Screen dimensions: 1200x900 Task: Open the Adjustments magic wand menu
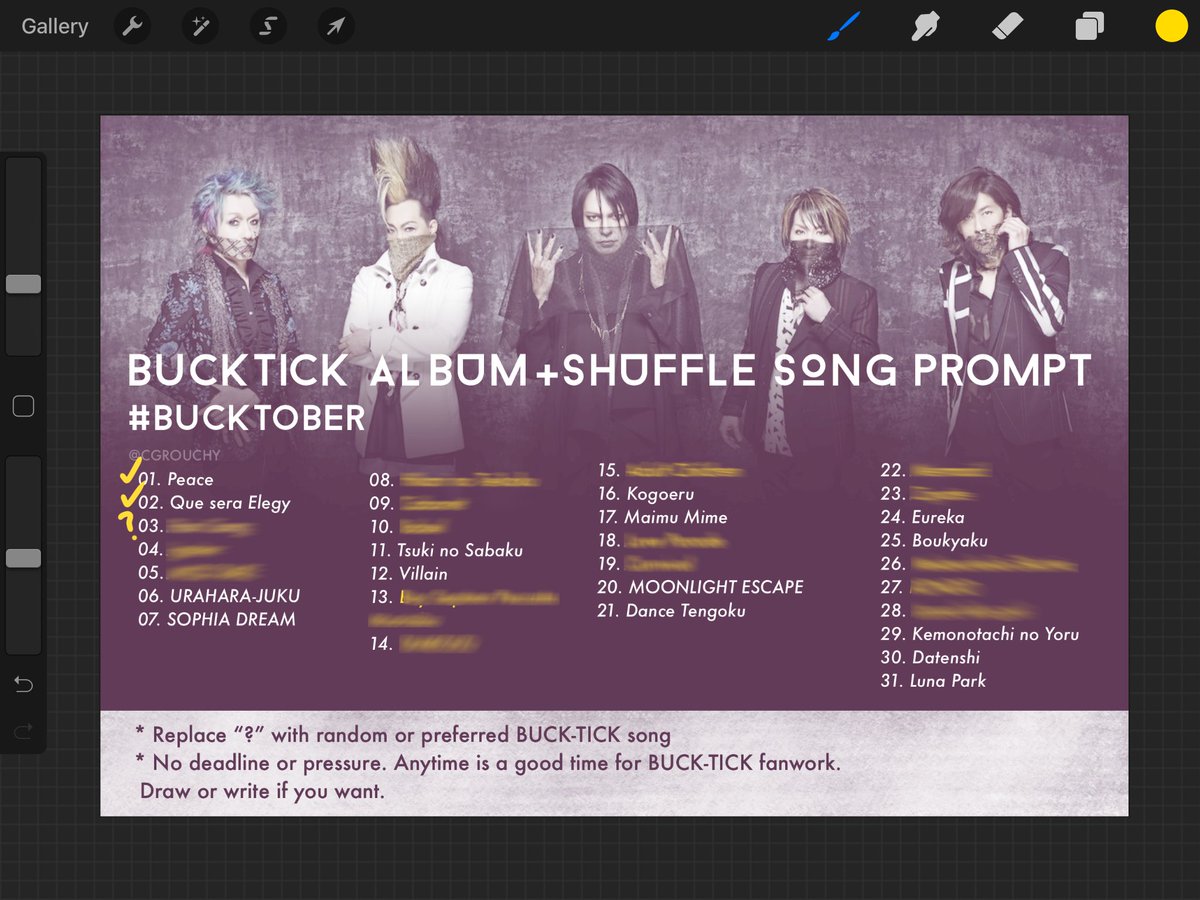200,26
